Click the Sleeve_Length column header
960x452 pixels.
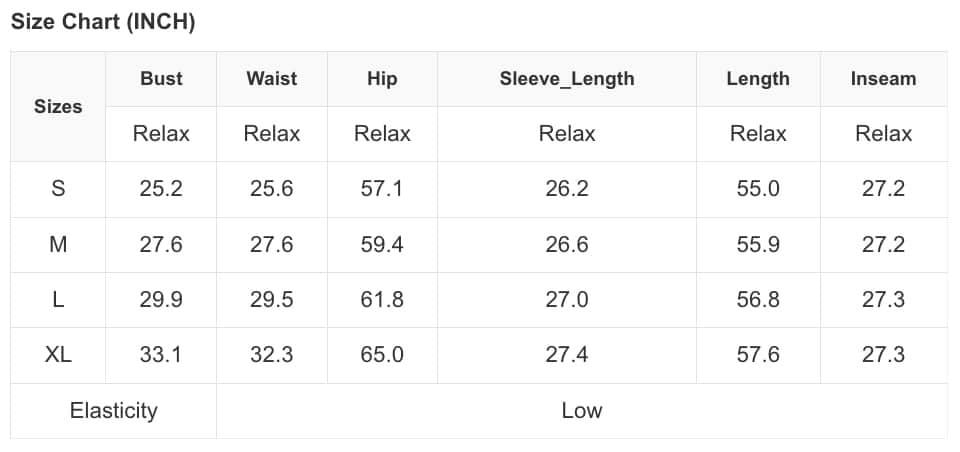(x=567, y=79)
